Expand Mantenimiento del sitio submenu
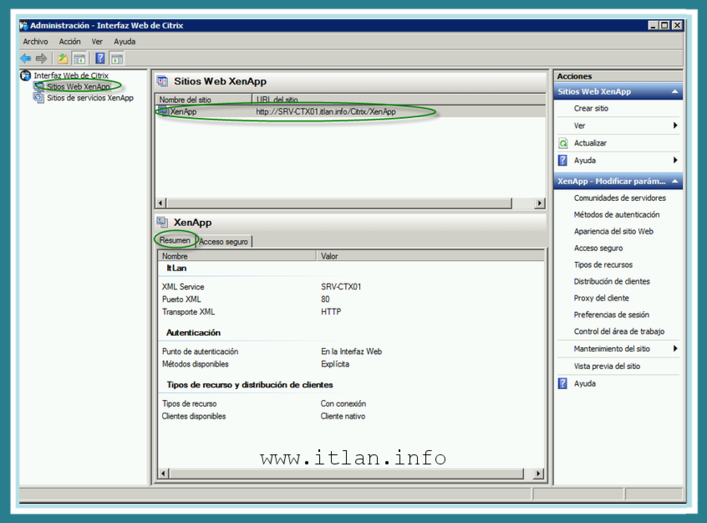707x523 pixels. (675, 348)
